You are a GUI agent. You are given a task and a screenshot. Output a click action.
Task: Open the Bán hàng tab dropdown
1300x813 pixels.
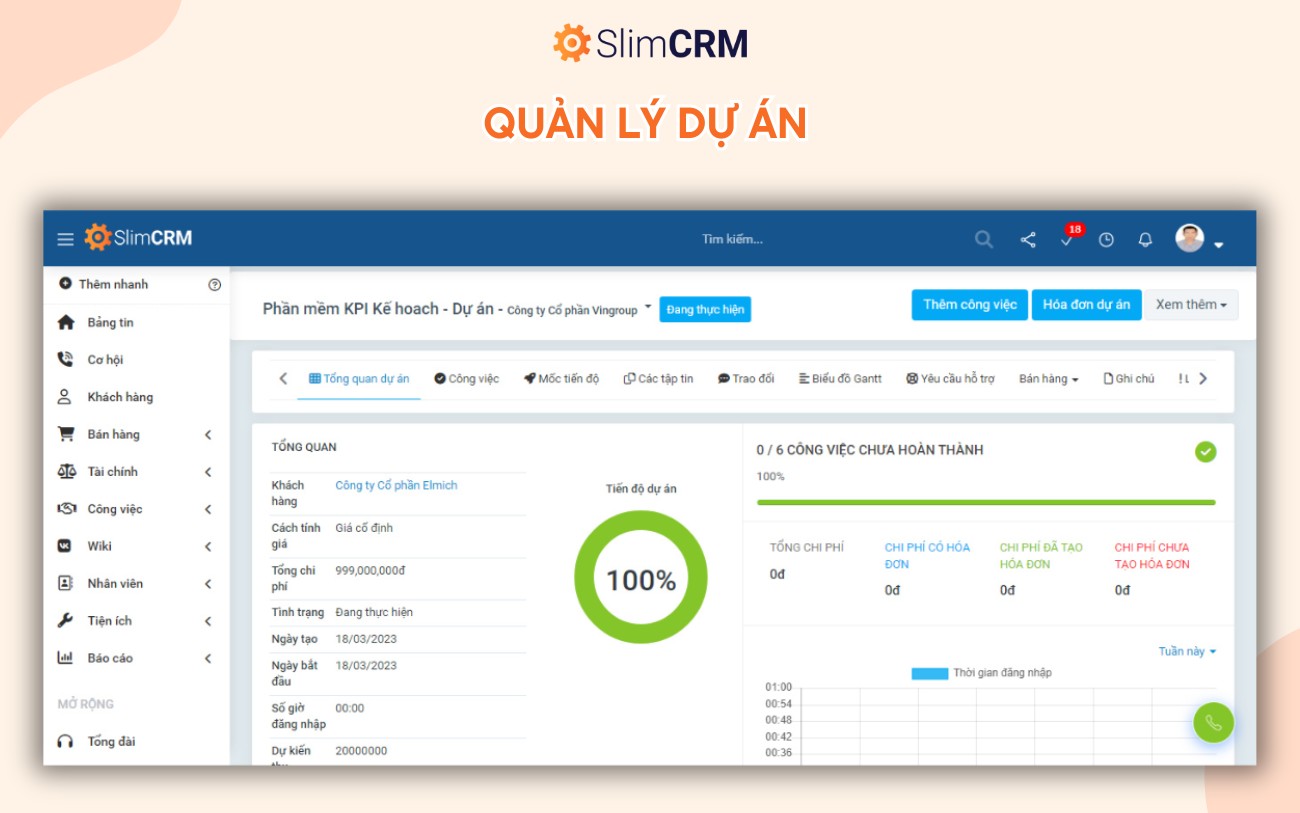1048,379
